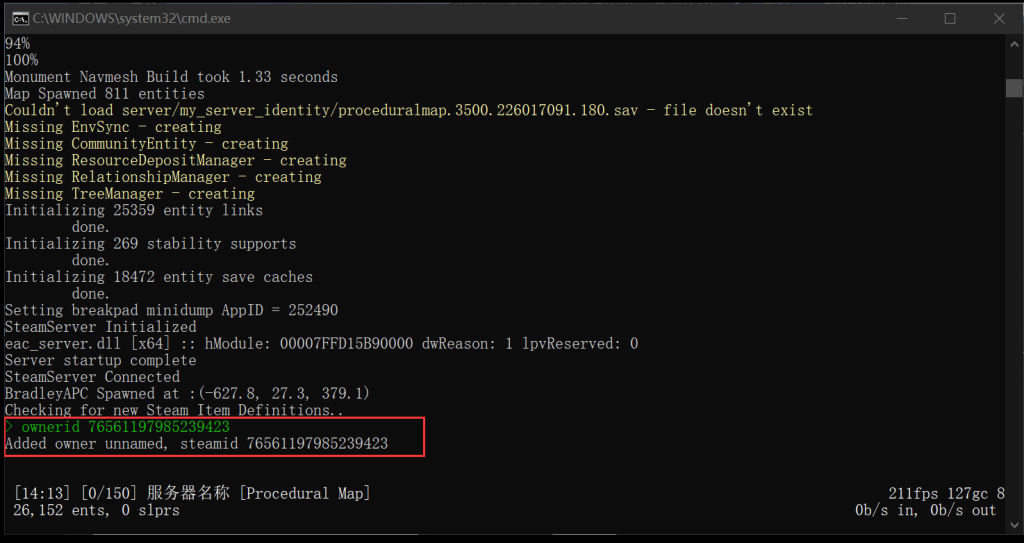Viewport: 1024px width, 543px height.
Task: Click the 'SteamServer Connected' line
Action: [x=92, y=377]
